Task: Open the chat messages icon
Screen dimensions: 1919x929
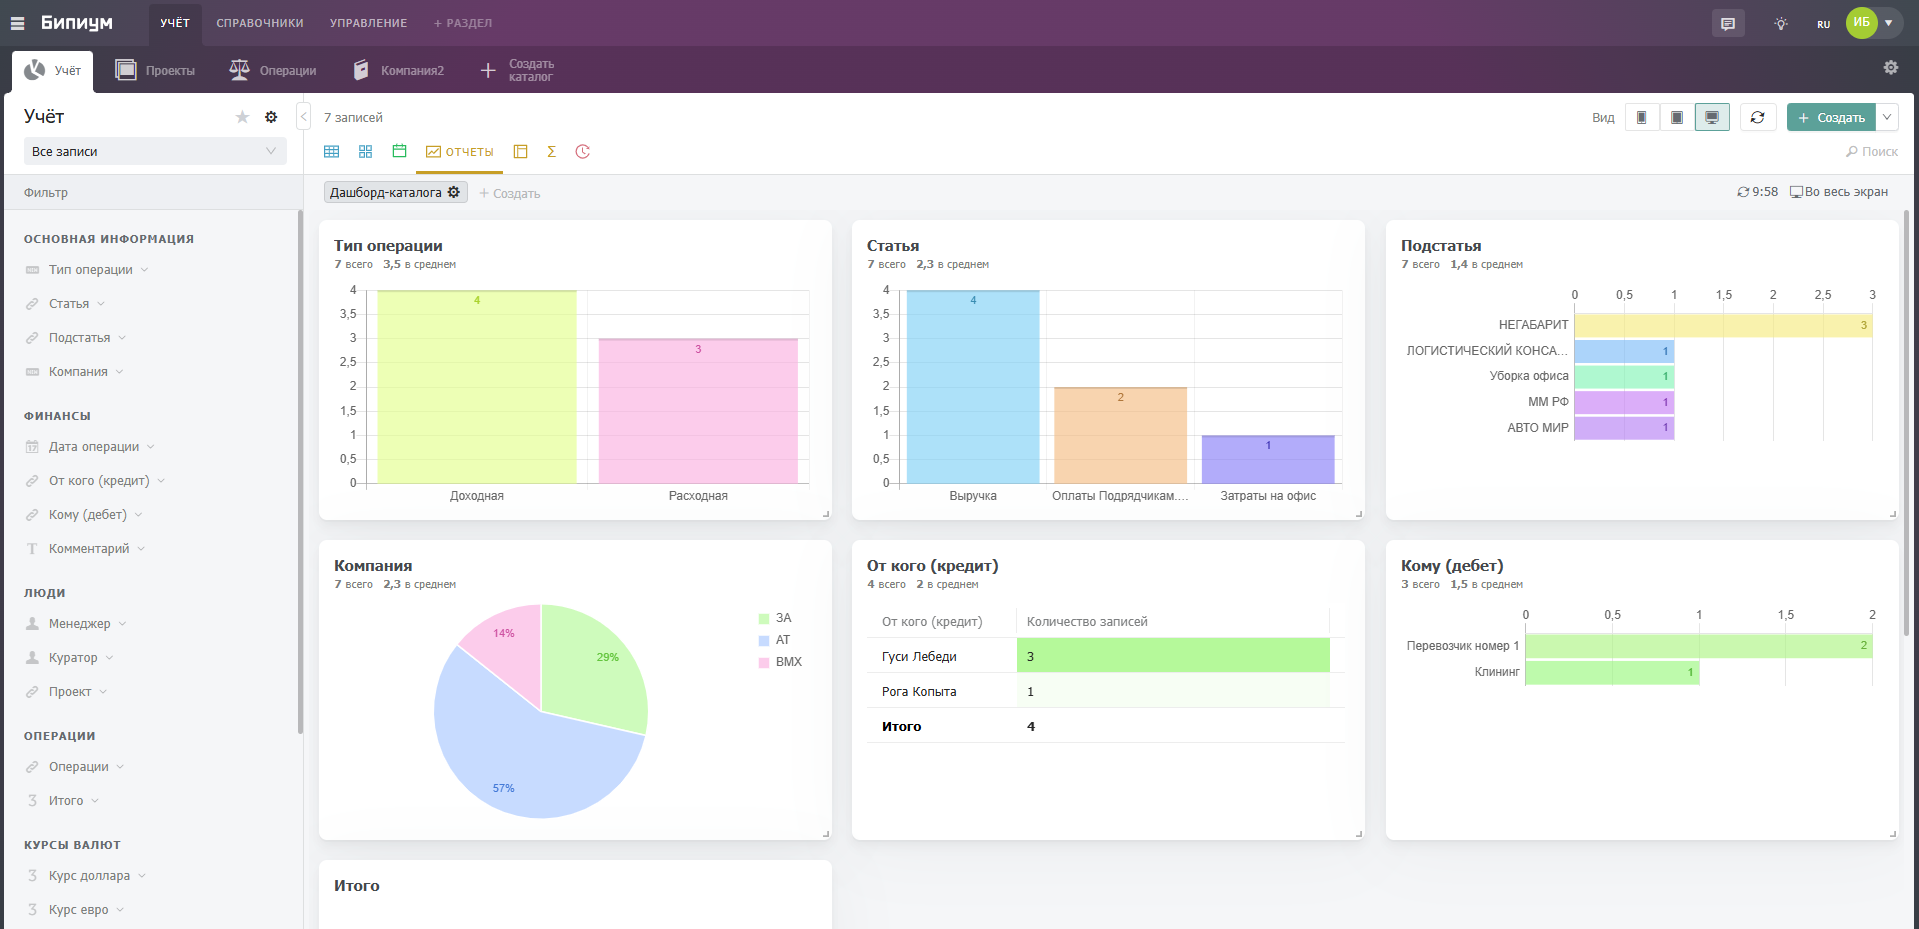Action: pos(1728,23)
